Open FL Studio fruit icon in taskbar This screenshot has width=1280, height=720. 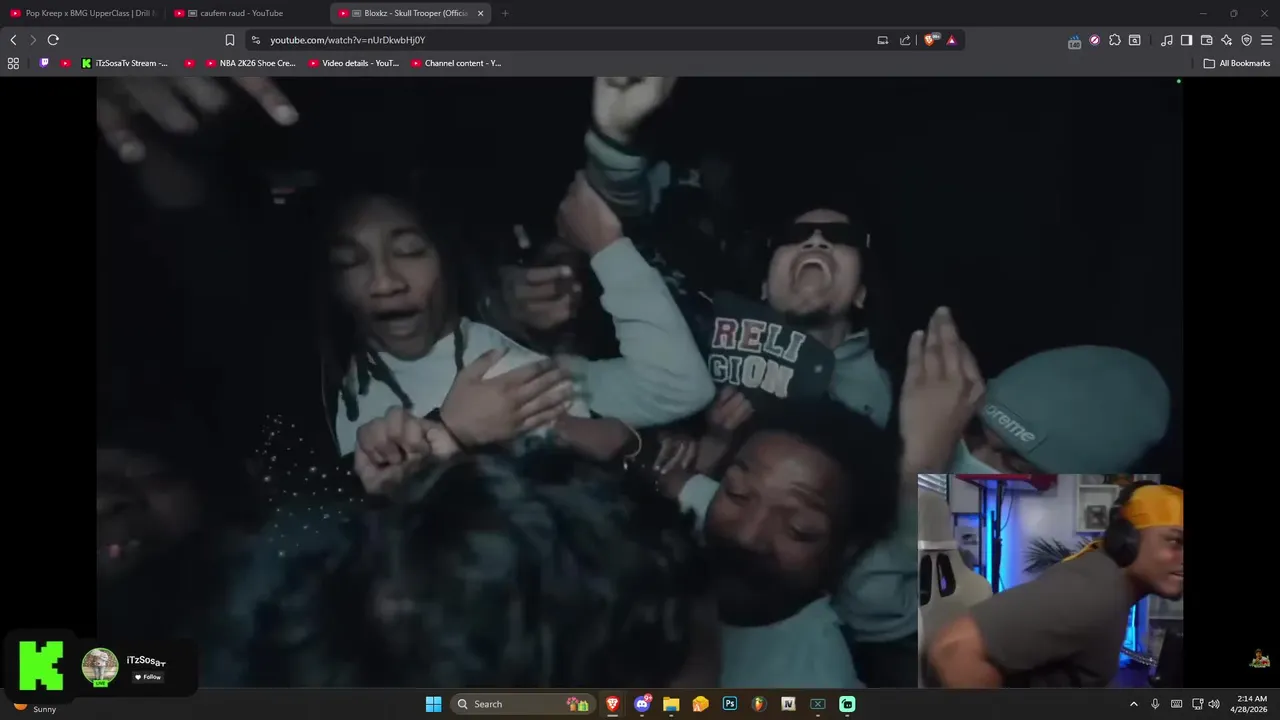(759, 704)
